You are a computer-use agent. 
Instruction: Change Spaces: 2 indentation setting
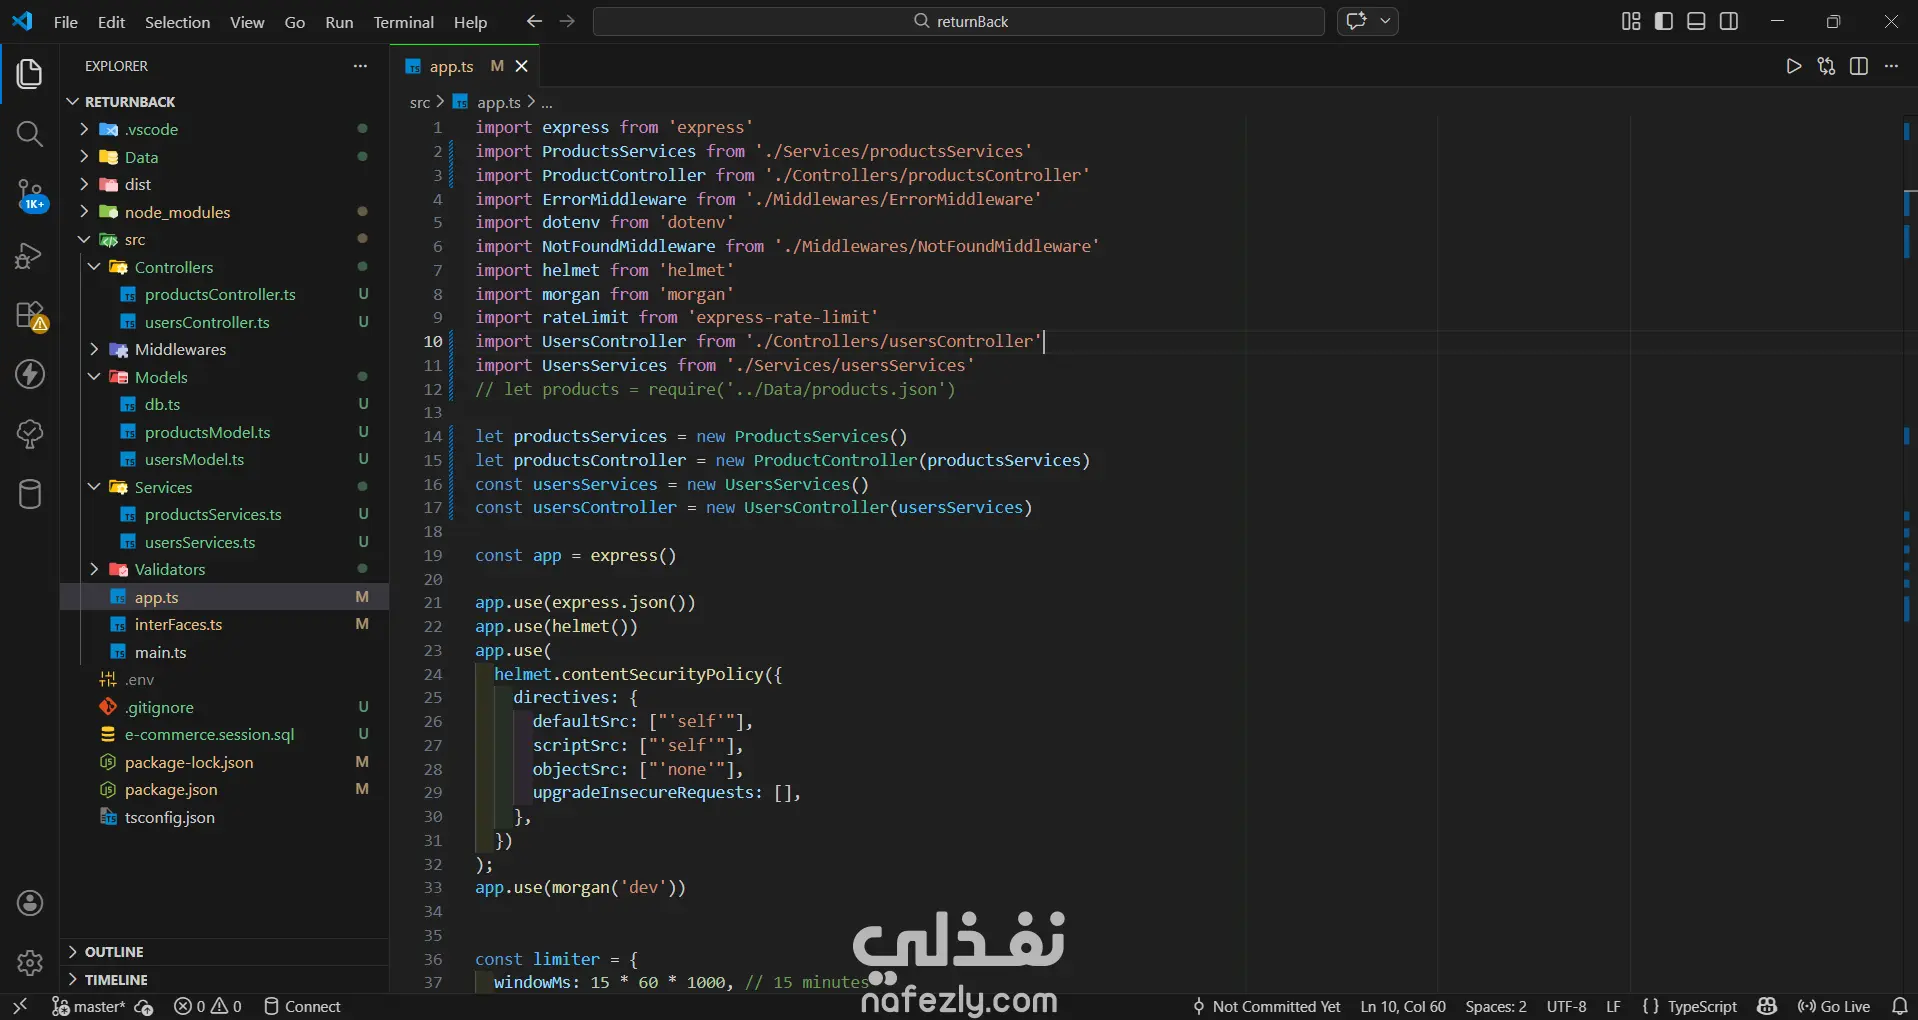click(1496, 1006)
